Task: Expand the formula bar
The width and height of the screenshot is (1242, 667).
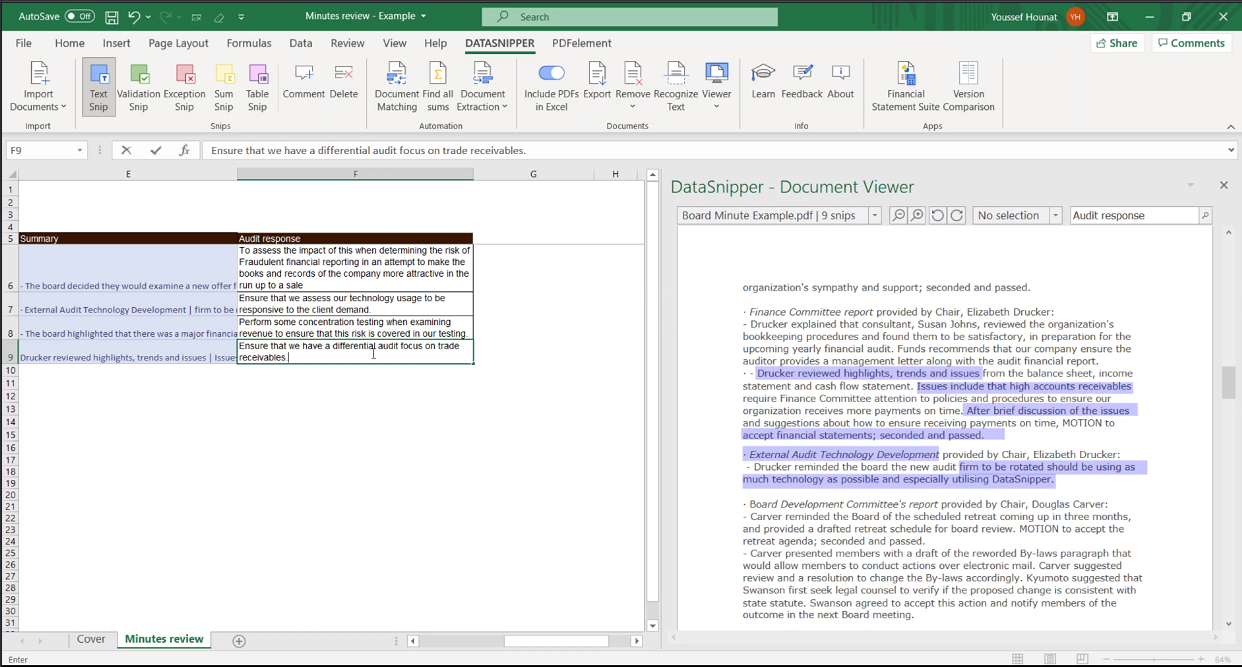Action: pyautogui.click(x=1231, y=150)
